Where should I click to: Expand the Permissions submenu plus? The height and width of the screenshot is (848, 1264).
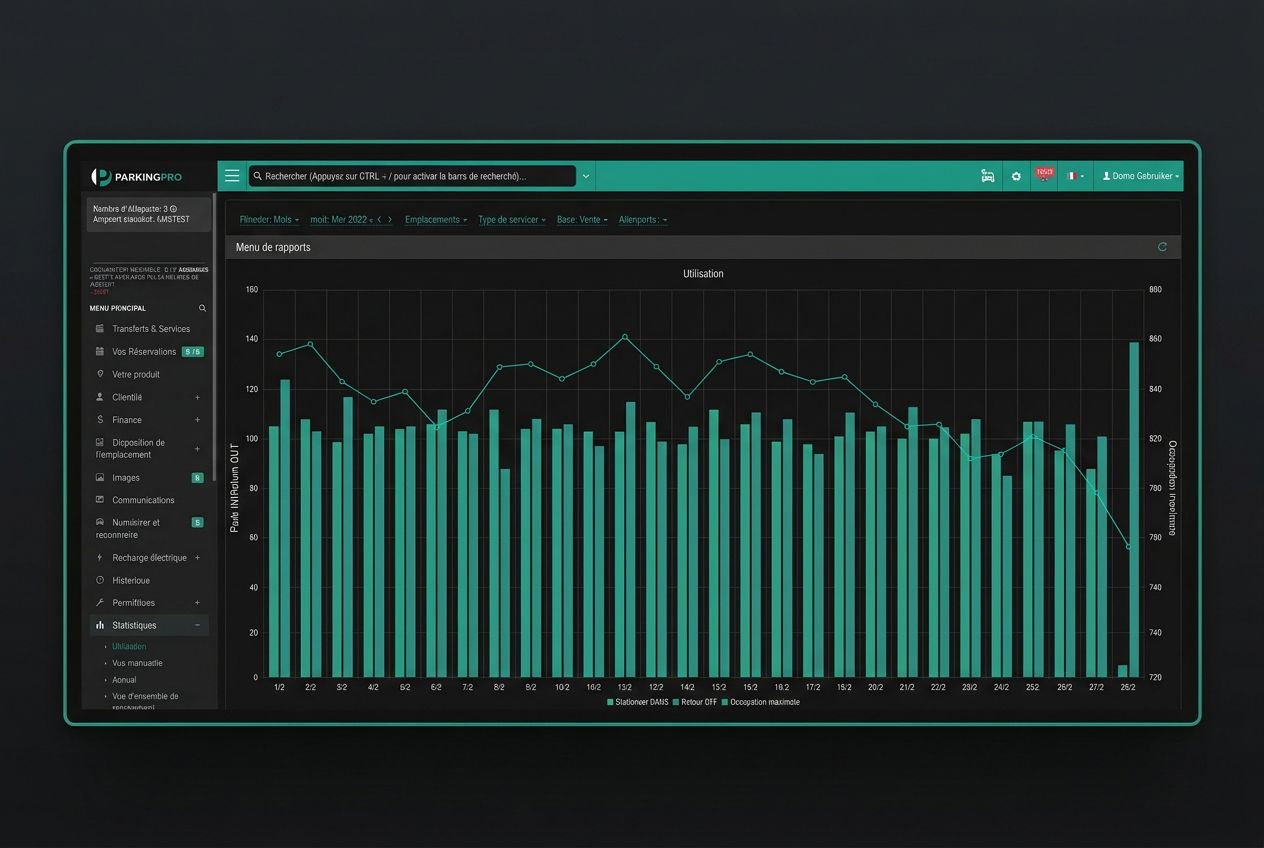[197, 603]
